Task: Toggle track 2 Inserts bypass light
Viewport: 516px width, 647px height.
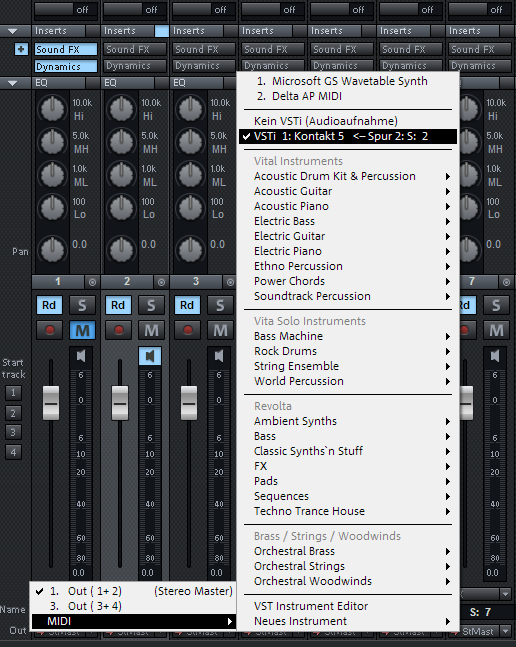Action: 161,31
